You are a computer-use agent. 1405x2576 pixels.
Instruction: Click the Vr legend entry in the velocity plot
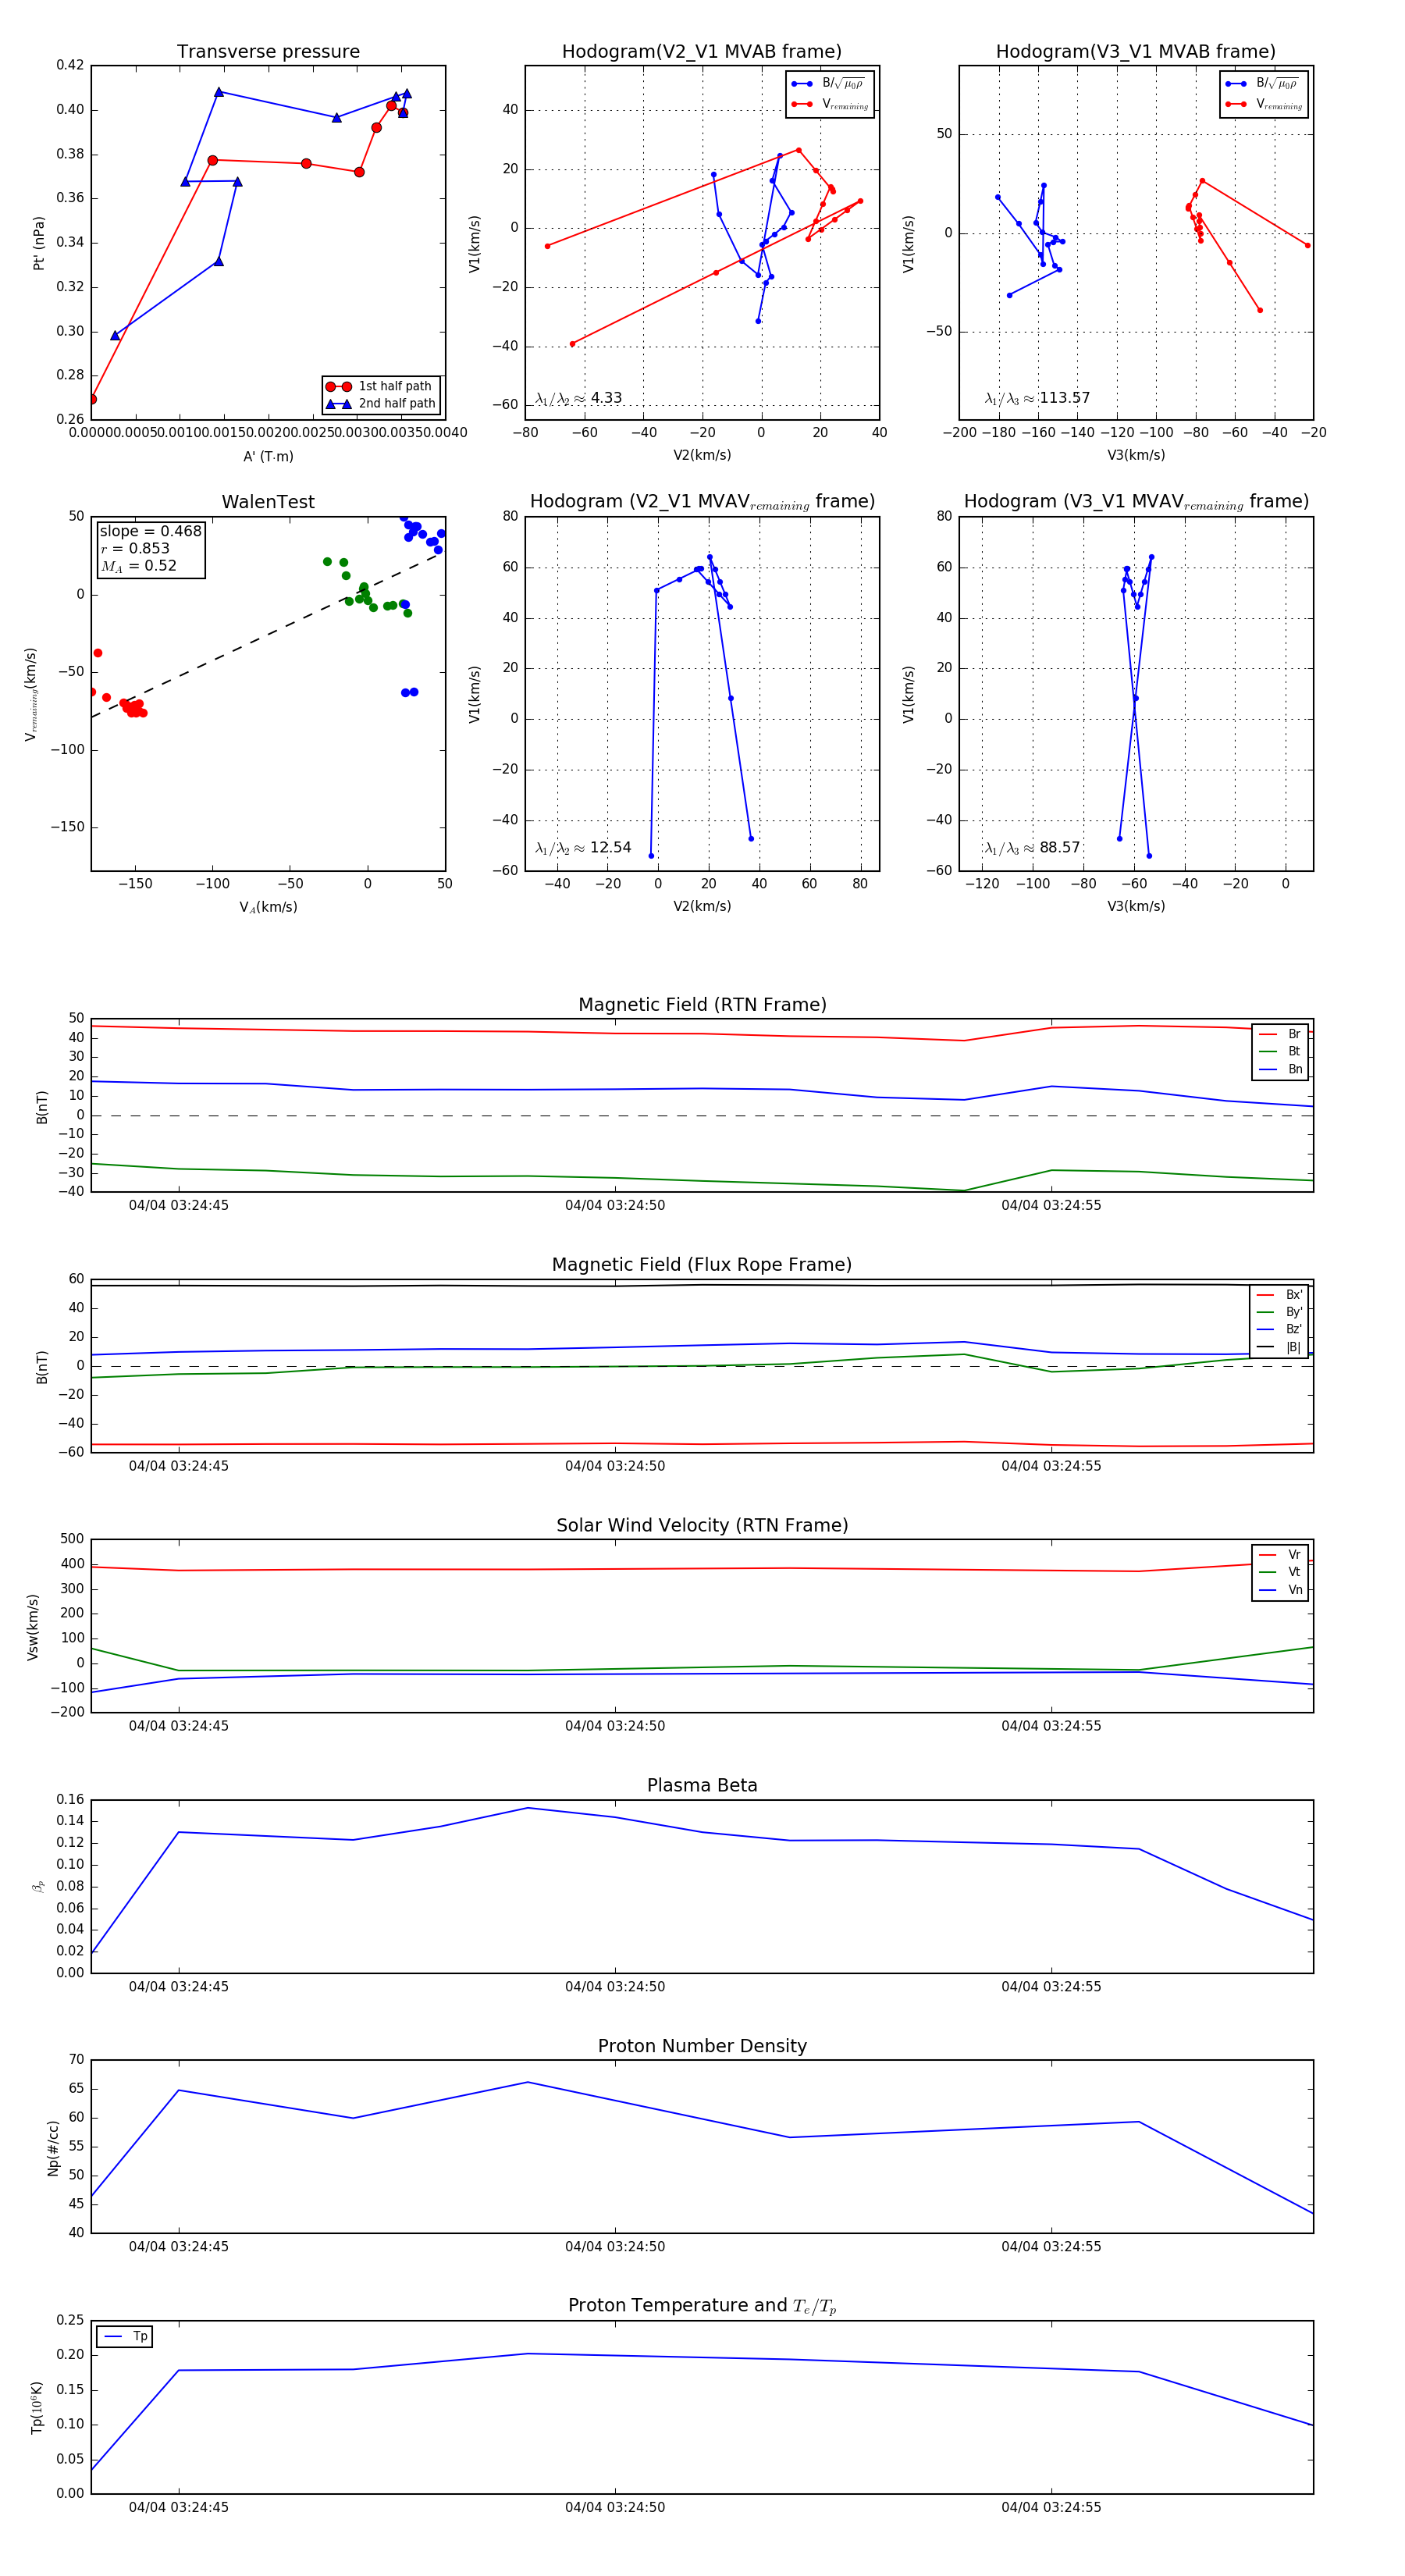(x=1281, y=1555)
